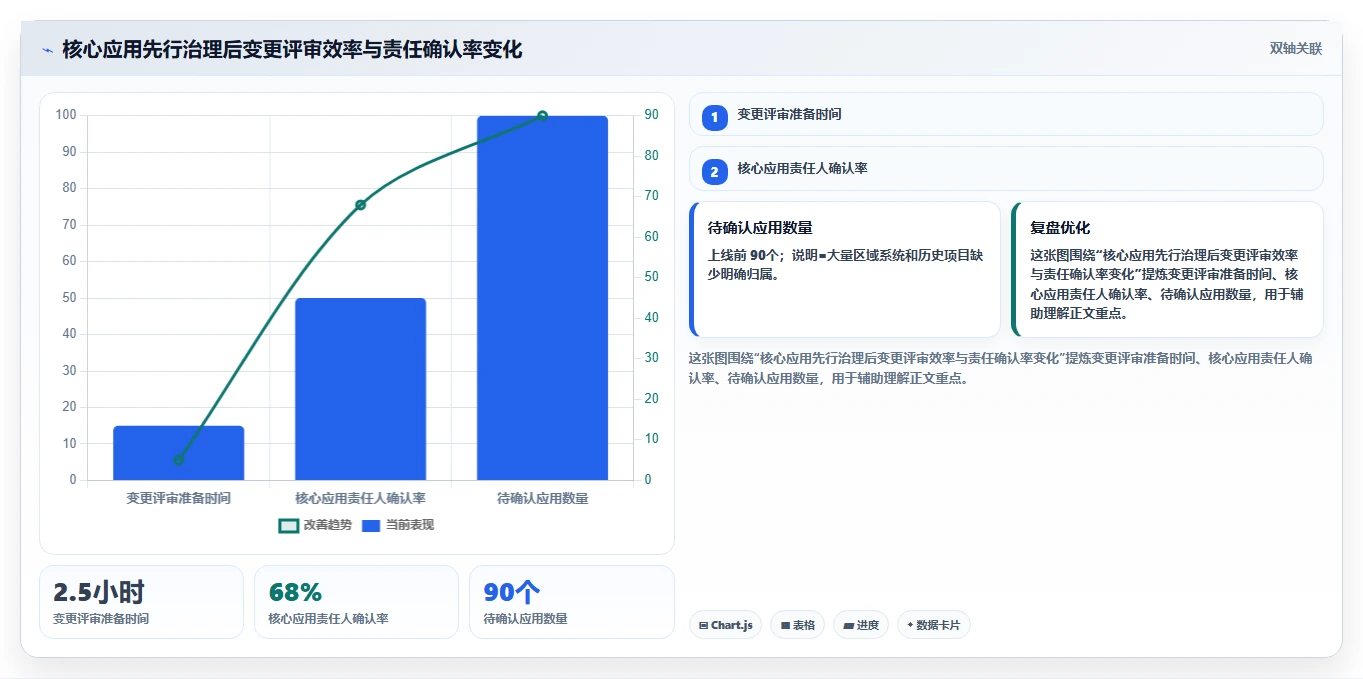The width and height of the screenshot is (1363, 679).
Task: Click the blue bar for 变更评审准备时间
Action: coord(179,453)
